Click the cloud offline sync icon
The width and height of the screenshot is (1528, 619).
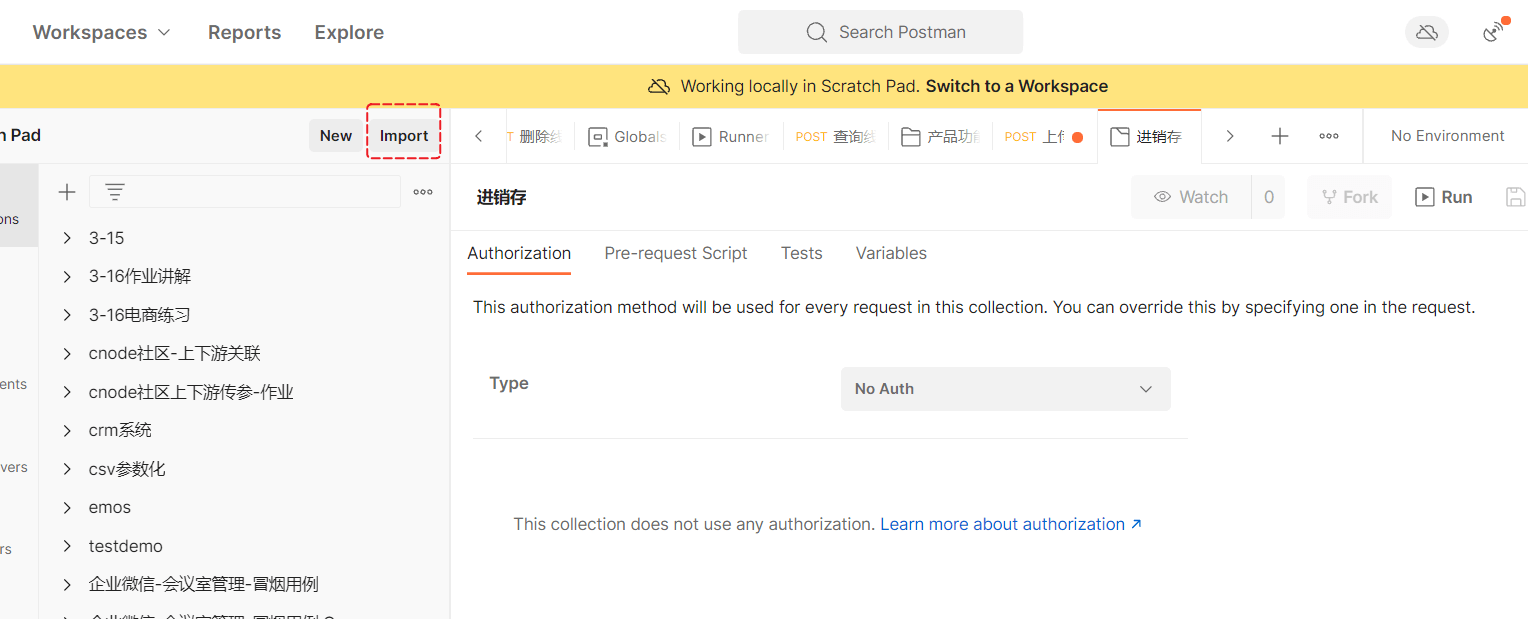[x=1427, y=32]
